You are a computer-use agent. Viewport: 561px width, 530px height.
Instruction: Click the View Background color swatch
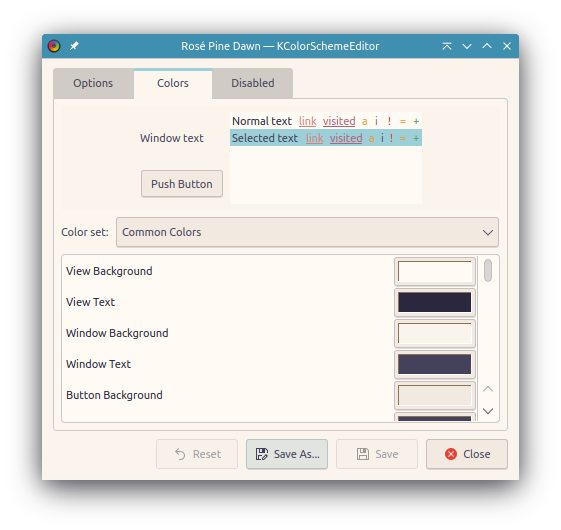point(435,271)
